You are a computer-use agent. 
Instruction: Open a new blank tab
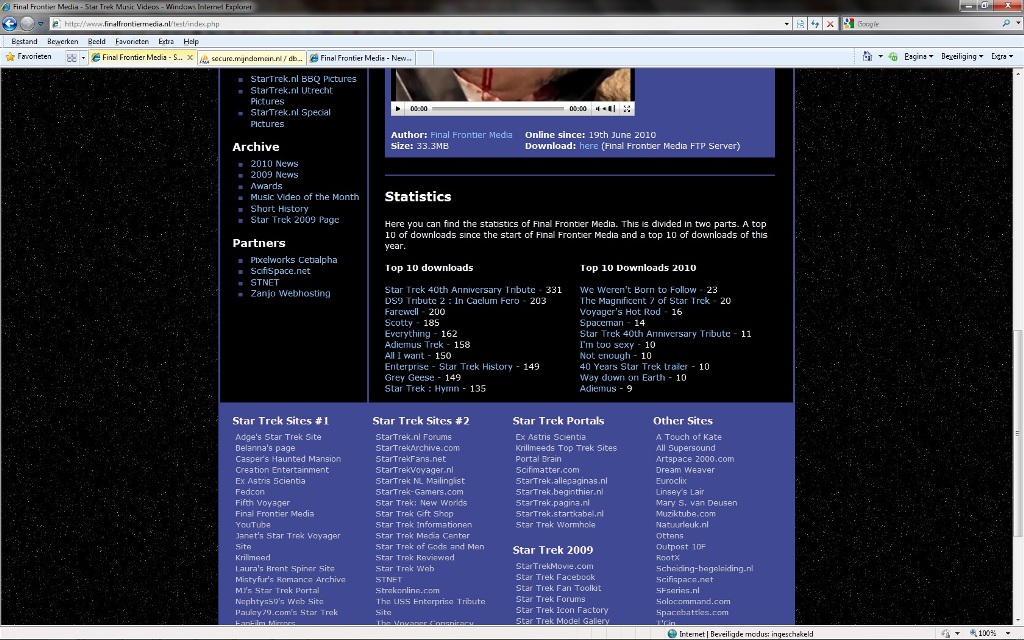pos(424,58)
